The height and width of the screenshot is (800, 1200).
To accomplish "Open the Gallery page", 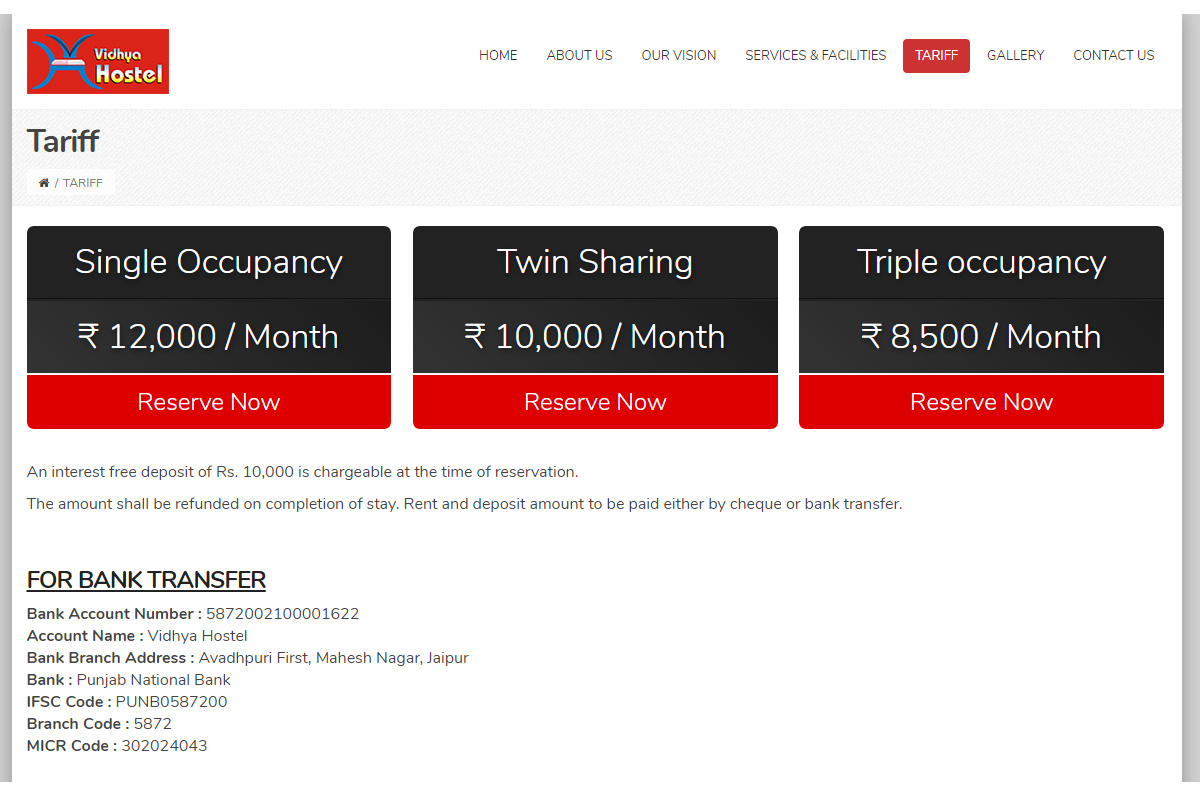I will tap(1015, 56).
